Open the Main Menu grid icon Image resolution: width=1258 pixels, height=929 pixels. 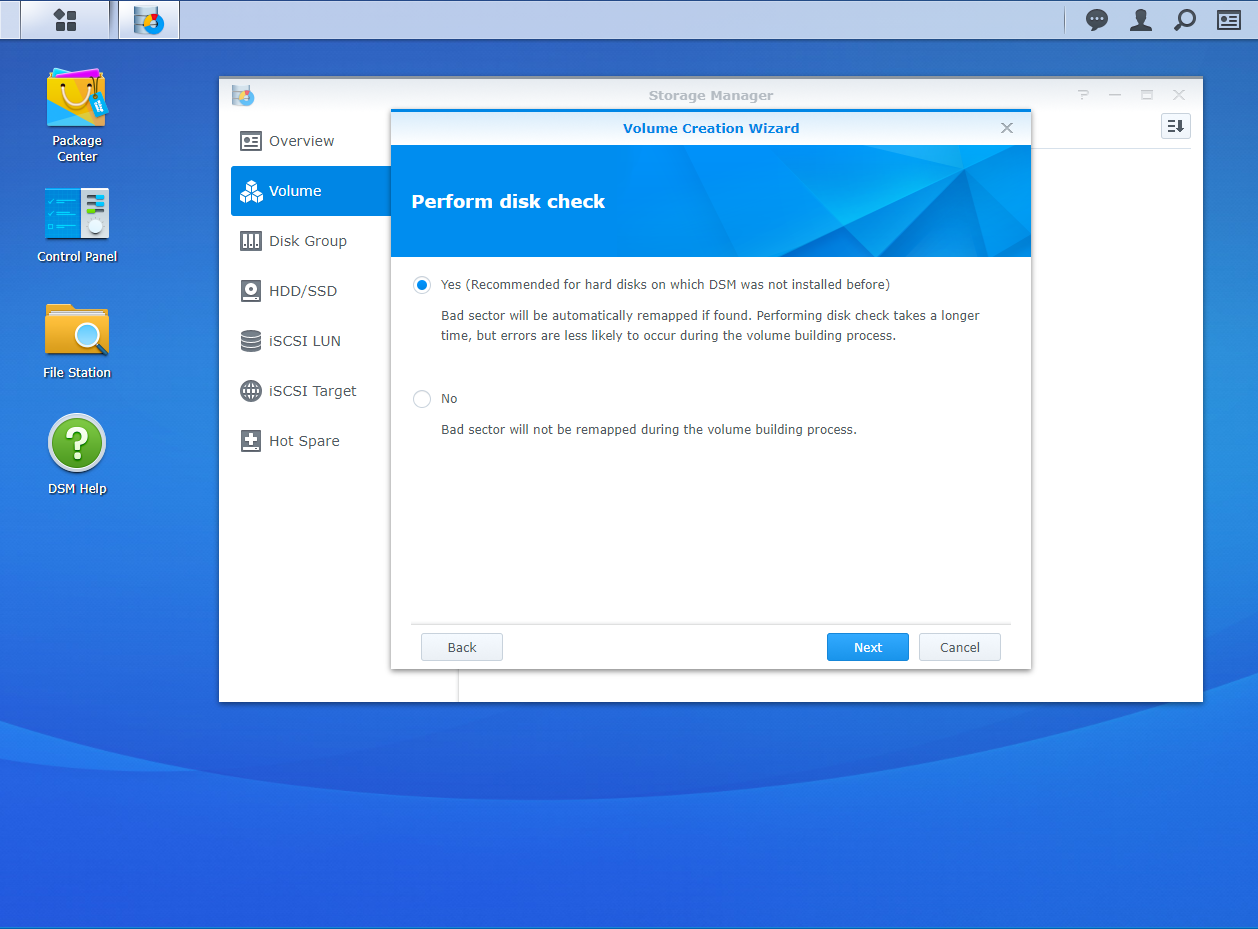(x=65, y=20)
